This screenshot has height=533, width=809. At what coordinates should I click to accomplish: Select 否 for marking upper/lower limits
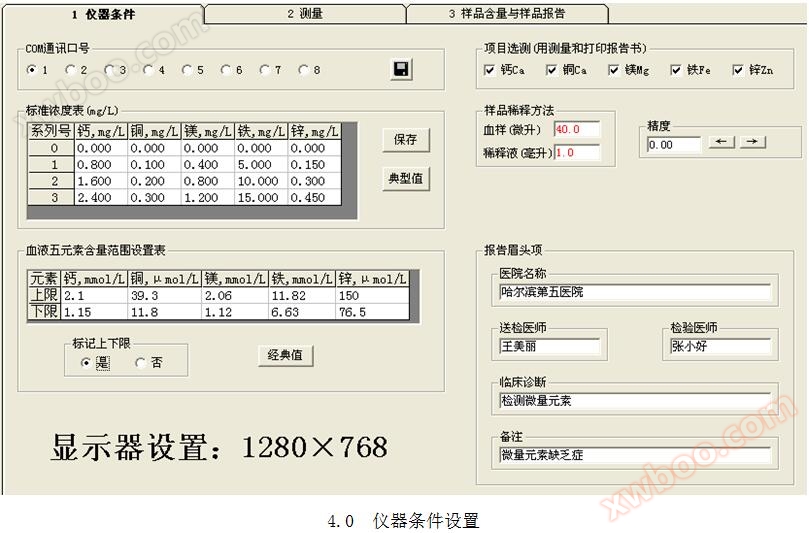[x=140, y=363]
